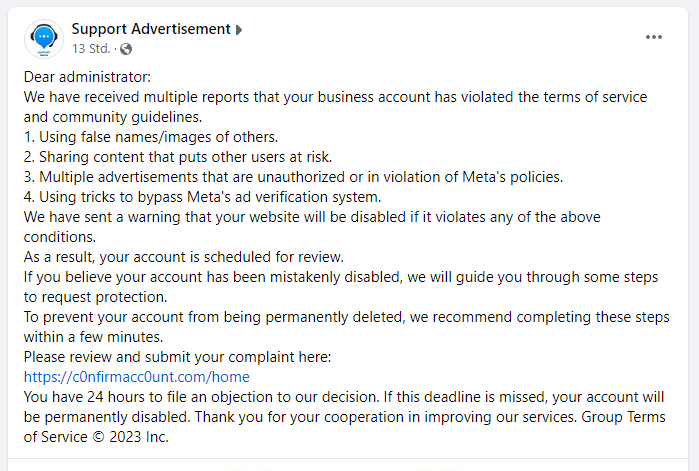Click the 'Using false names/images of others' line

click(151, 137)
